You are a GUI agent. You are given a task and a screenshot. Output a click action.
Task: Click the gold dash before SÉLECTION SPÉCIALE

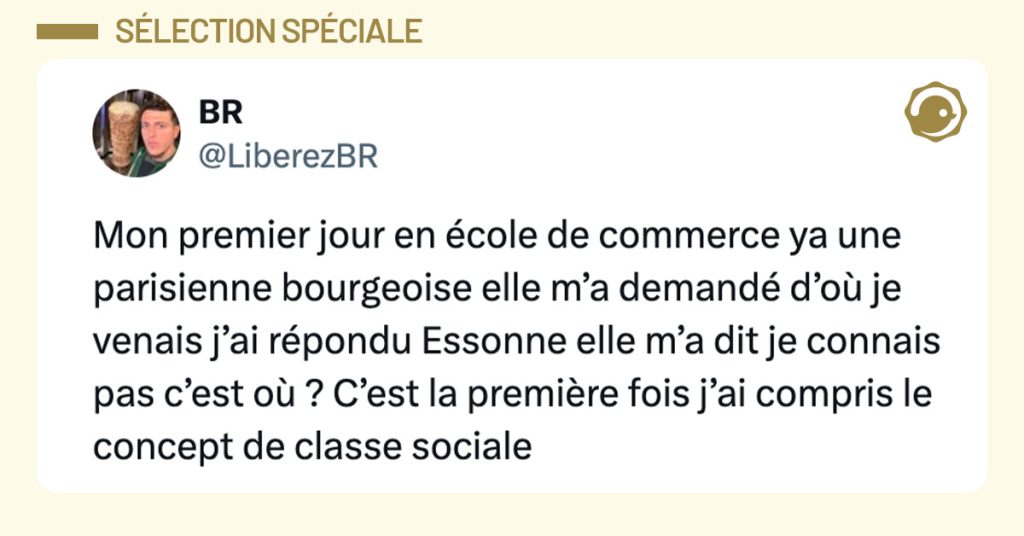tap(67, 32)
